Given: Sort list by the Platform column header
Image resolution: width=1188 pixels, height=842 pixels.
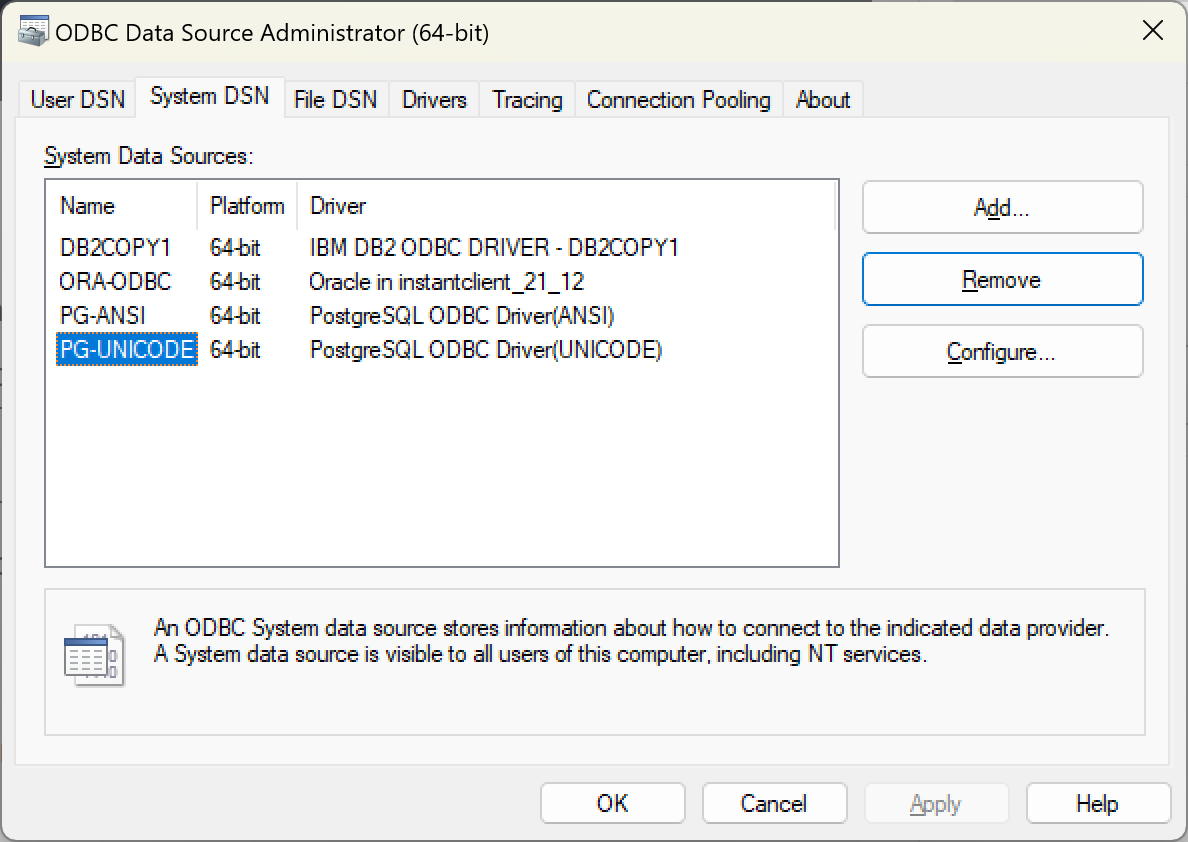Looking at the screenshot, I should point(246,206).
